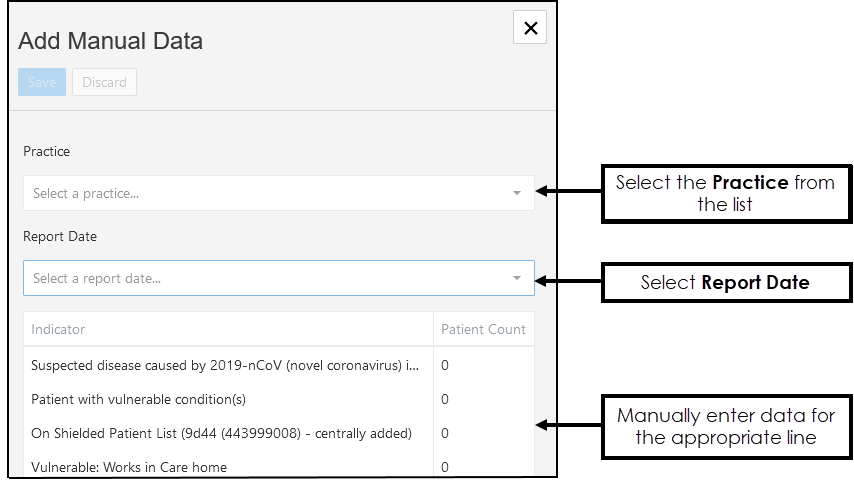Click the 'Manually enter data' callout box

pos(725,426)
